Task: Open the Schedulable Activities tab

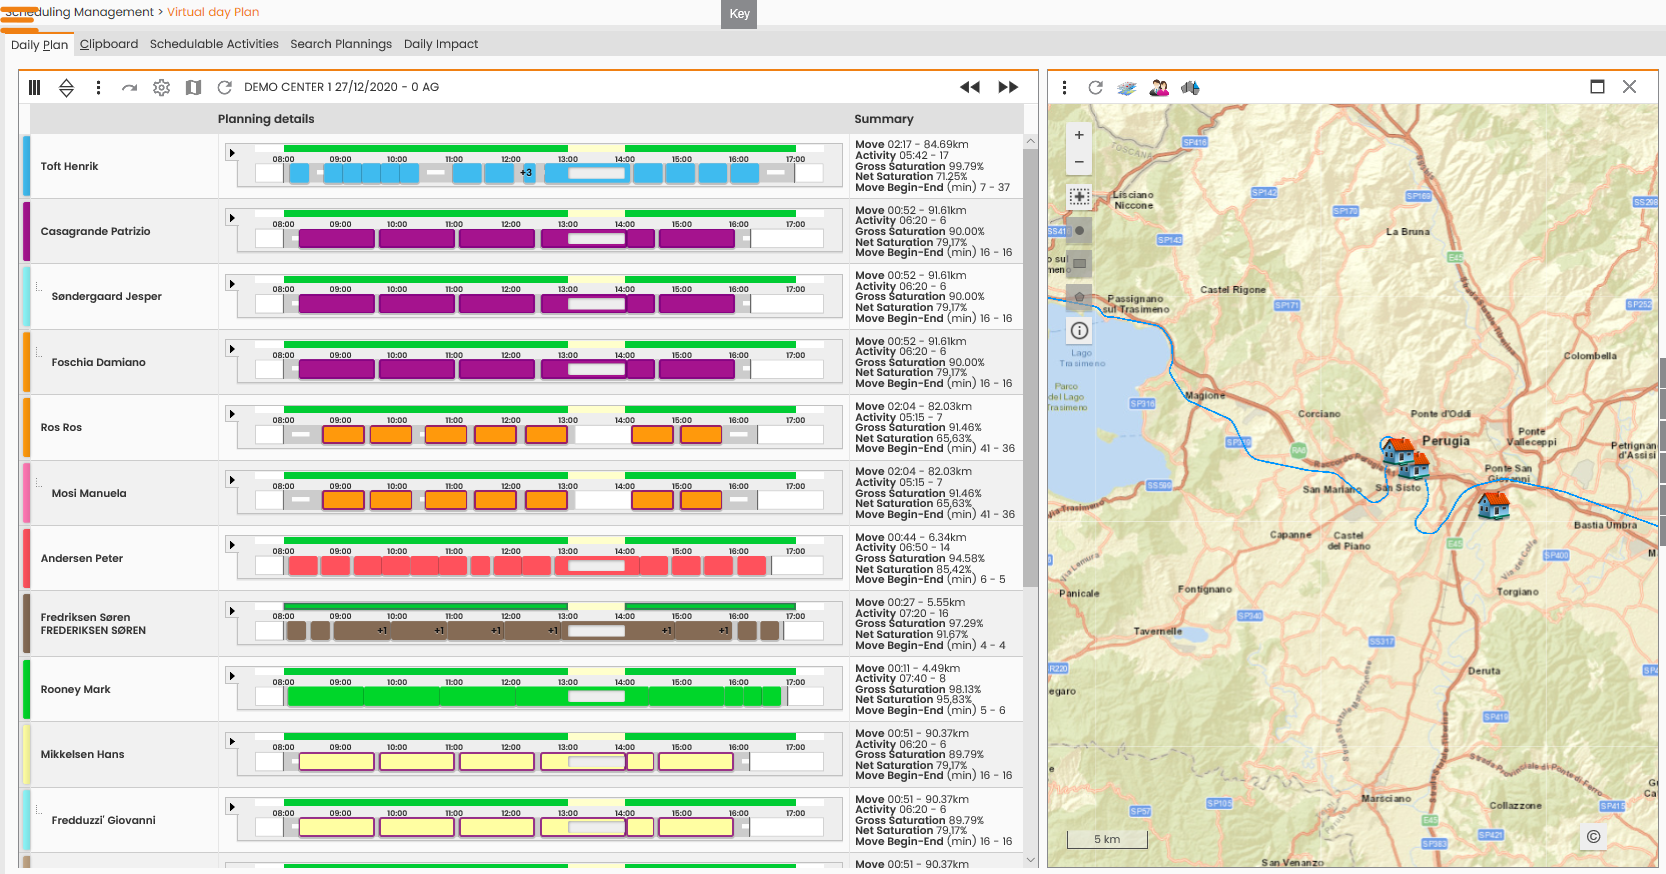Action: (x=214, y=44)
